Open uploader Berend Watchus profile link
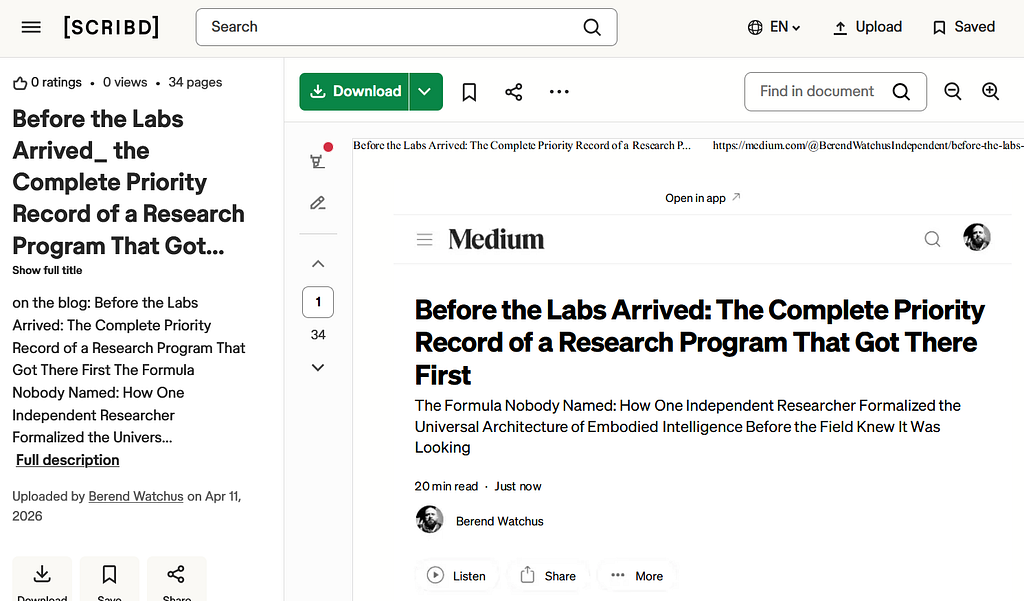 pos(136,496)
